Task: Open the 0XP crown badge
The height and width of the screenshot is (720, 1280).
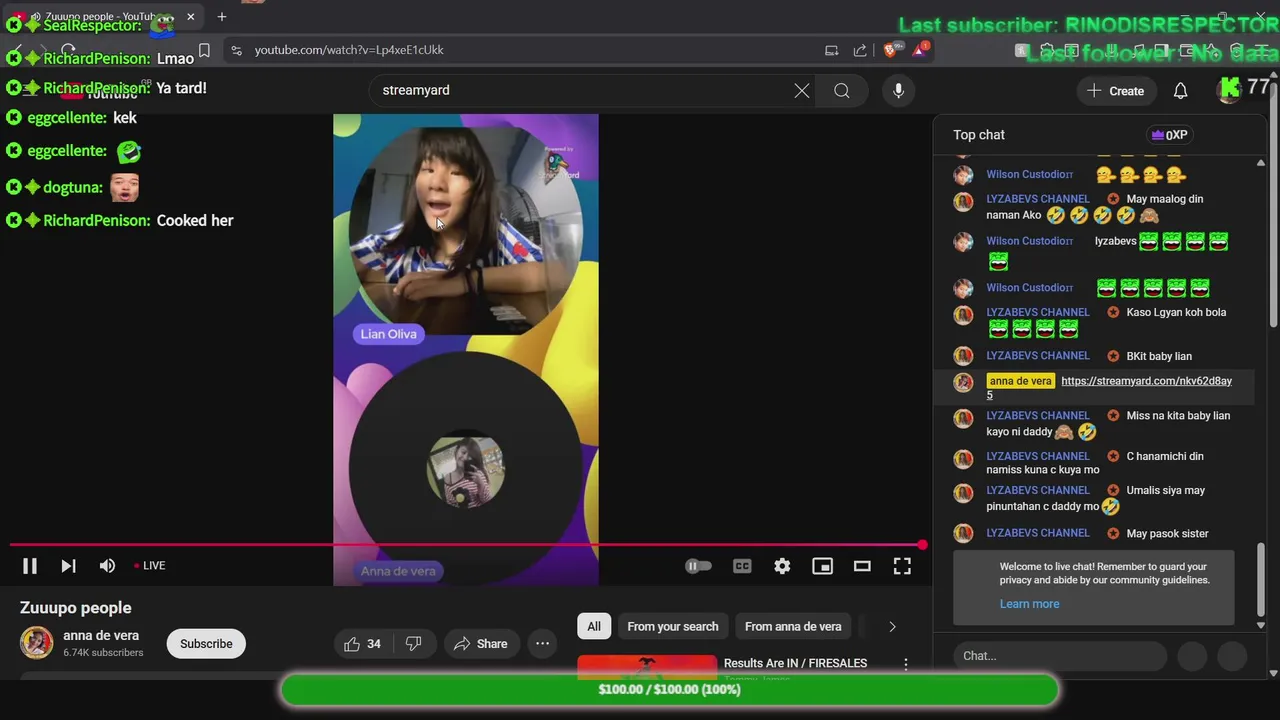Action: 1169,135
